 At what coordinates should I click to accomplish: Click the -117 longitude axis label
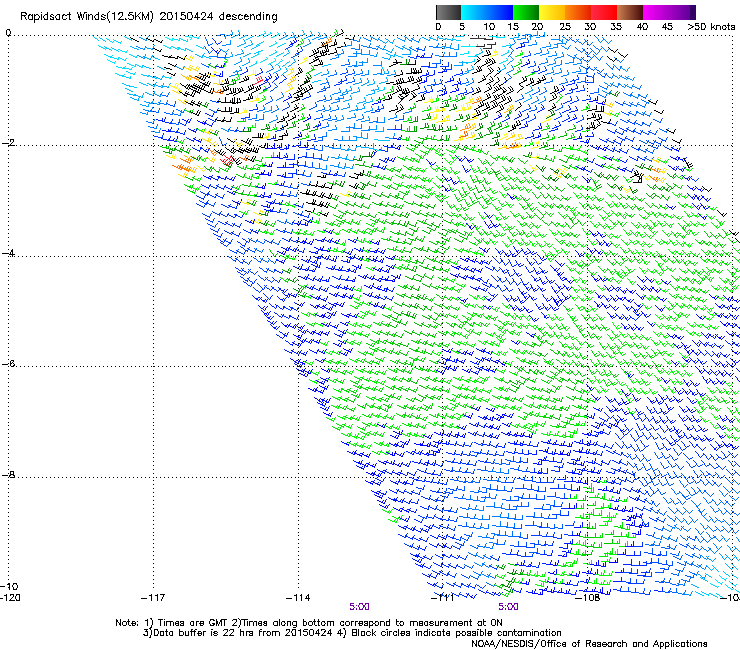pyautogui.click(x=153, y=598)
